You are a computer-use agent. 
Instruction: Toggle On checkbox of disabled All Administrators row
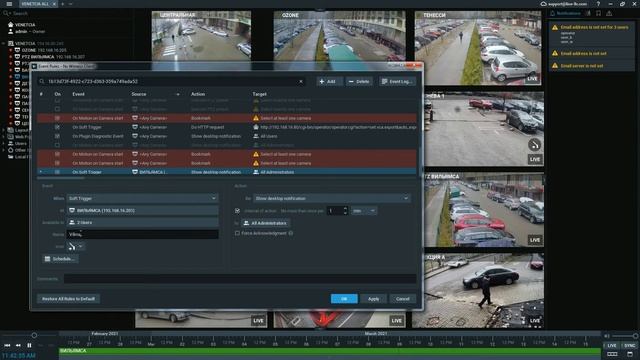(x=57, y=145)
